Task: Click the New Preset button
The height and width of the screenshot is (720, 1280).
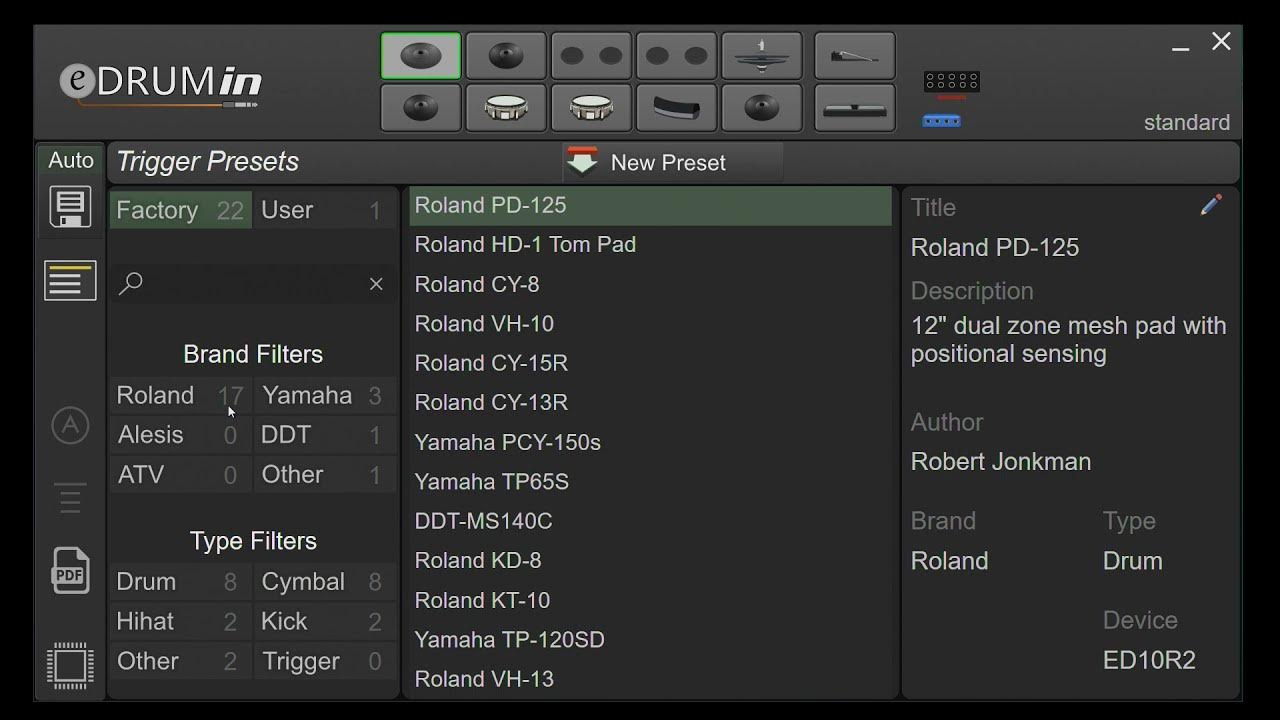Action: [x=672, y=162]
